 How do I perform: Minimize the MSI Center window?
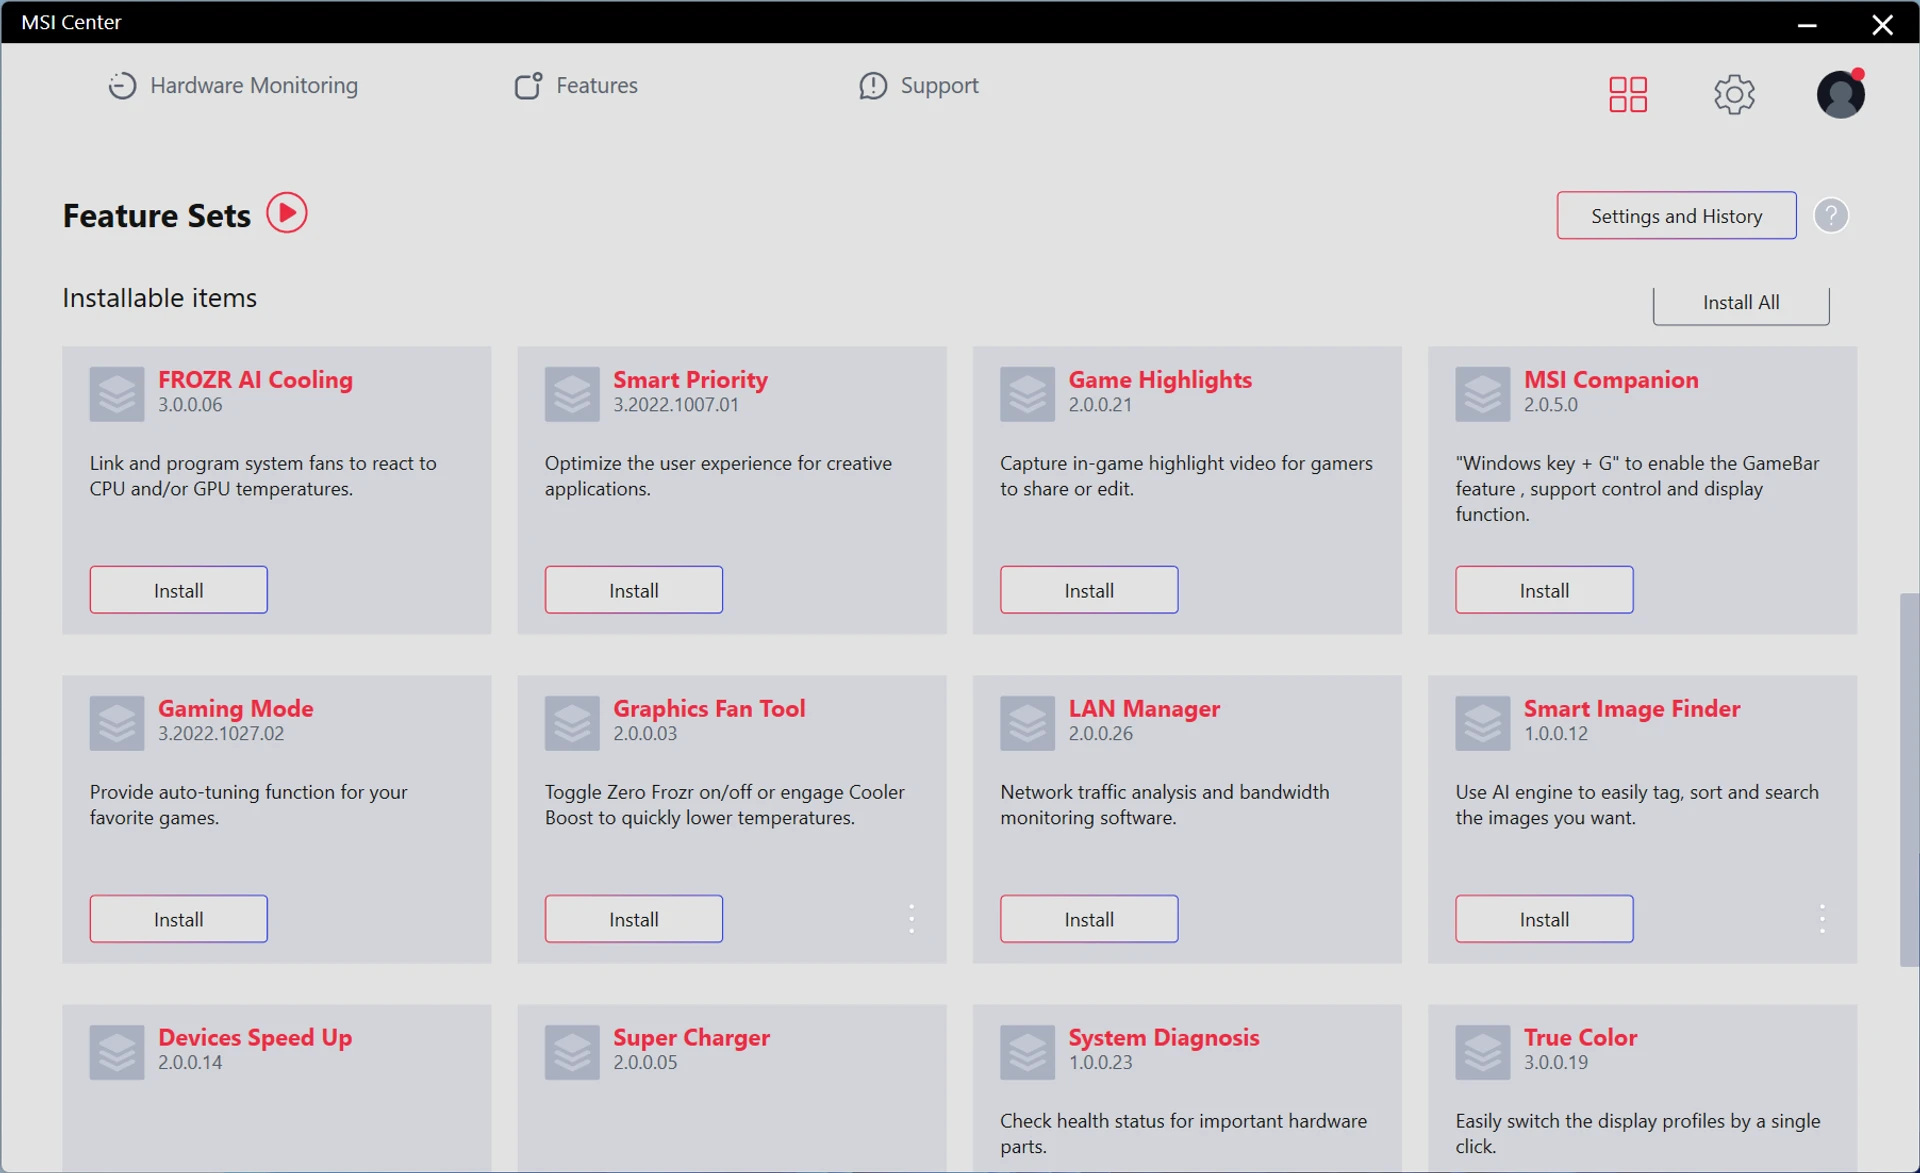[x=1807, y=23]
